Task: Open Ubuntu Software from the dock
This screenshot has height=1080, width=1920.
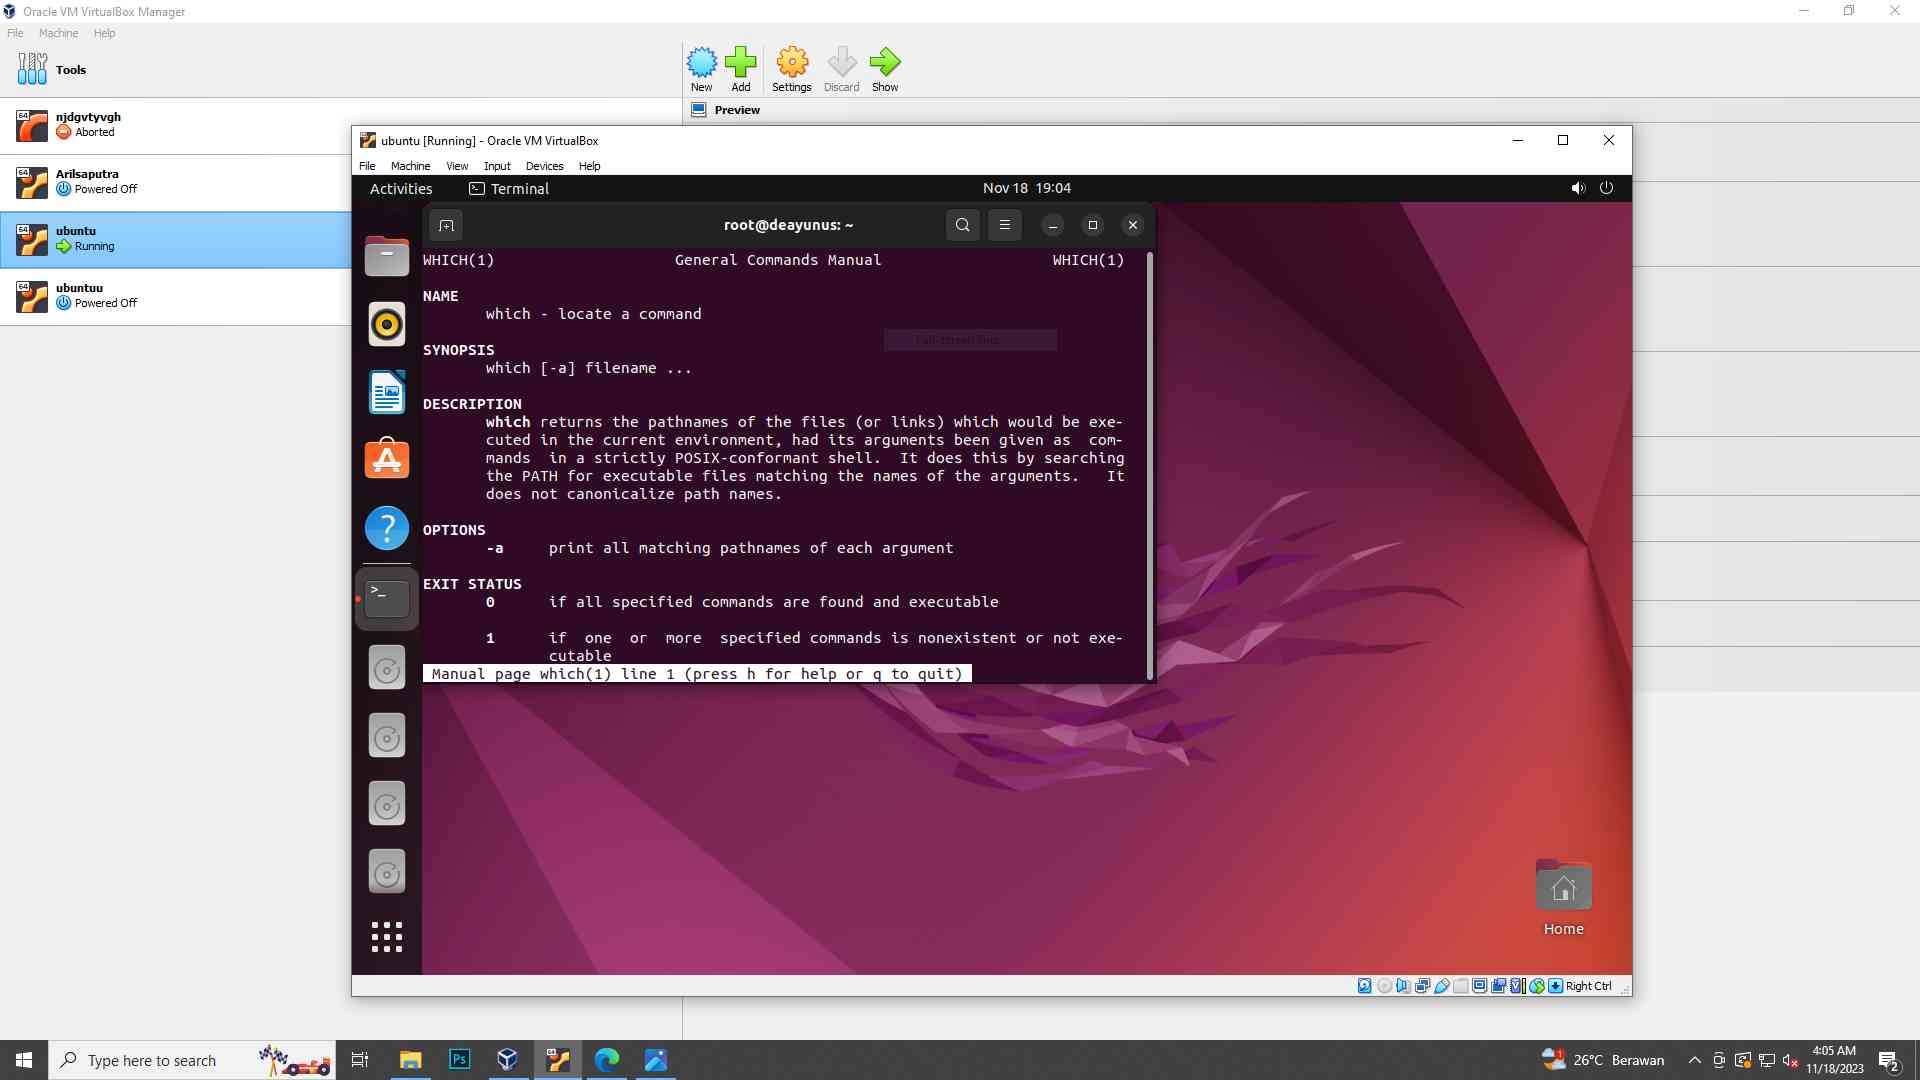Action: [x=387, y=460]
